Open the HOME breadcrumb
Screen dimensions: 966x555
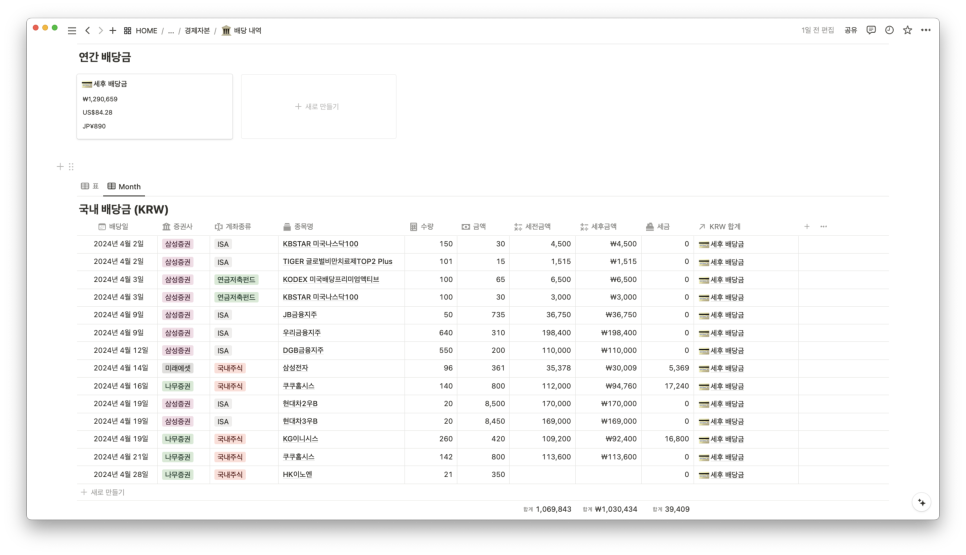click(140, 30)
